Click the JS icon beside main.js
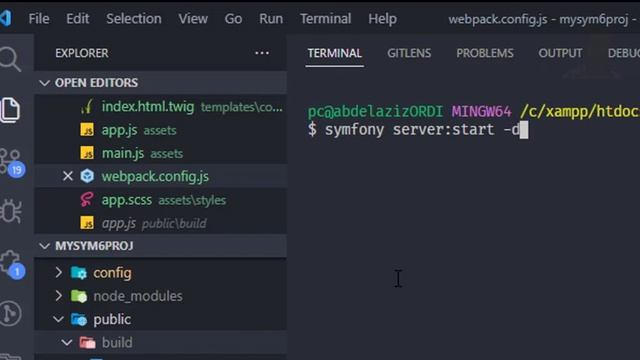Image resolution: width=640 pixels, height=360 pixels. [87, 153]
